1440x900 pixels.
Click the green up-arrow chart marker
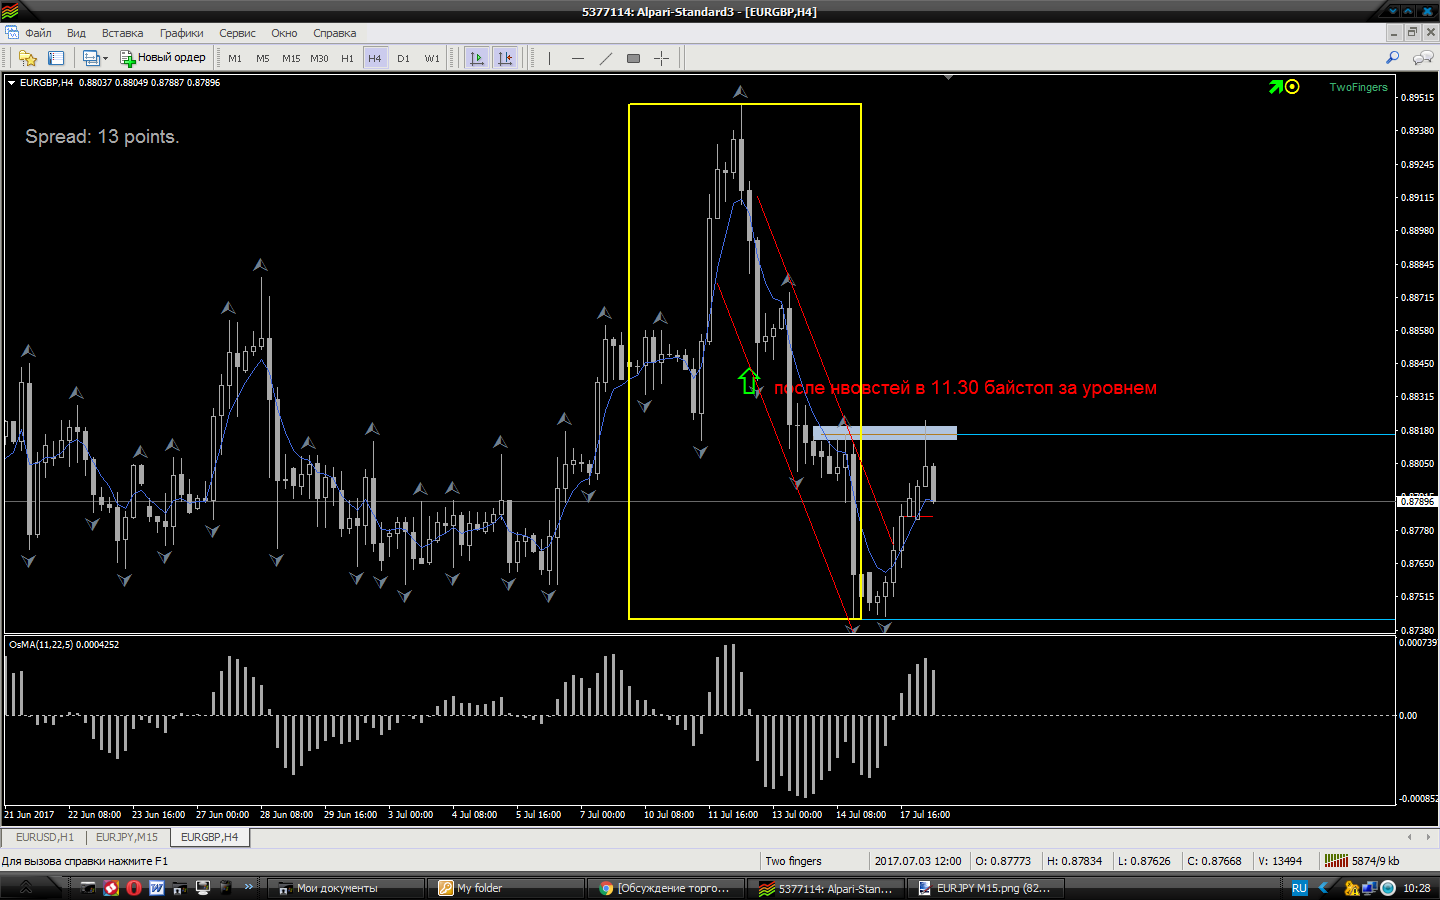click(x=748, y=381)
